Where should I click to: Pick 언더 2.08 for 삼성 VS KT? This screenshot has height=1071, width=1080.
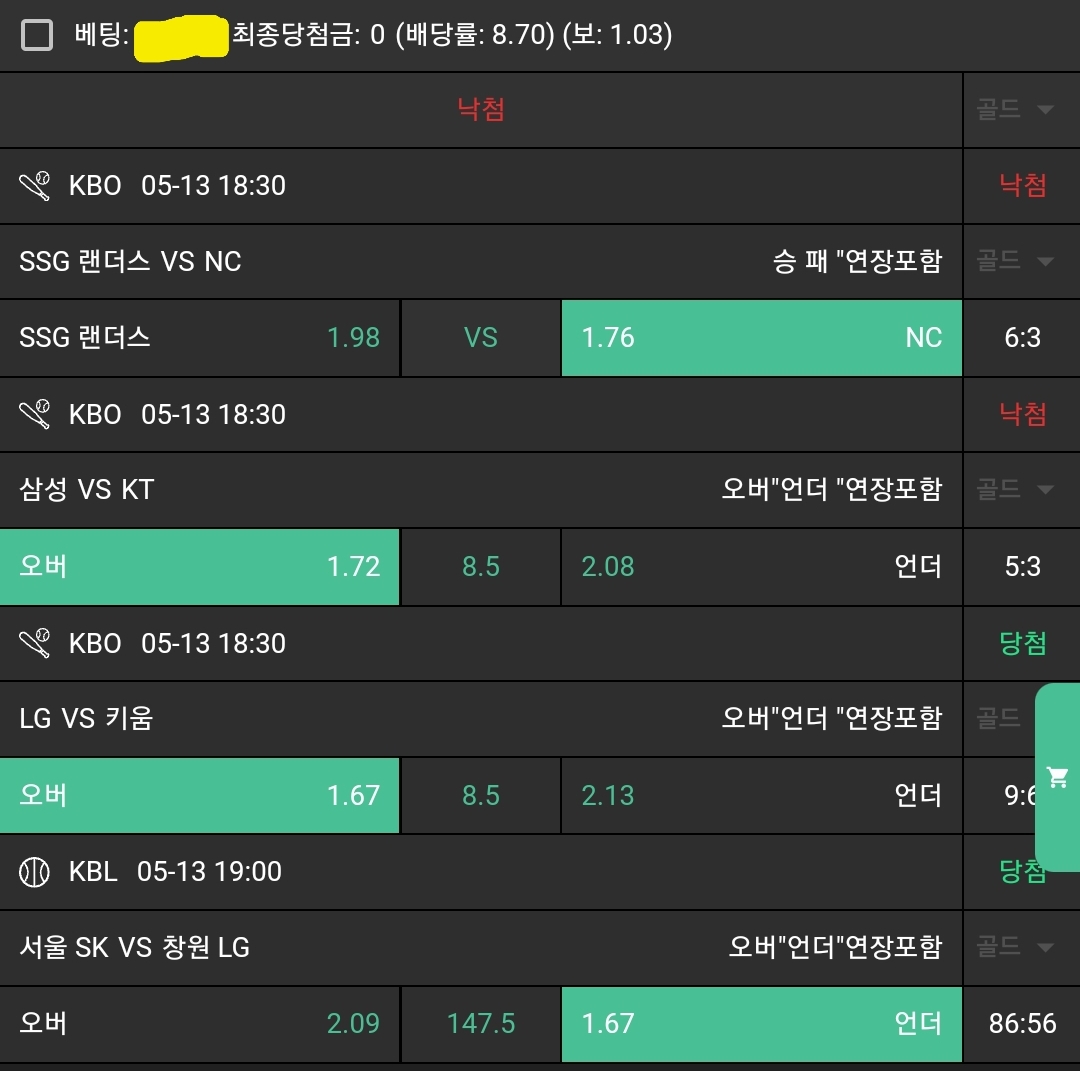761,567
